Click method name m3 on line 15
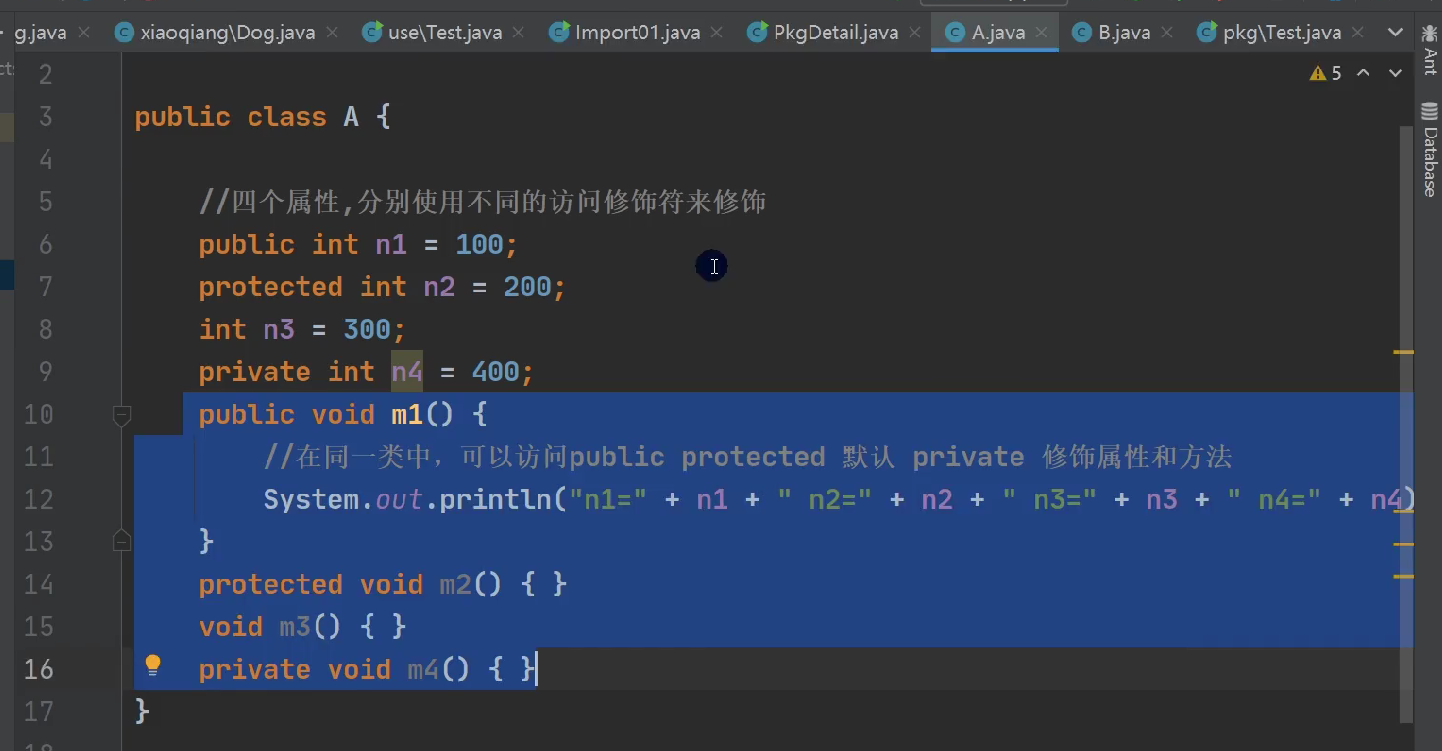 (295, 626)
